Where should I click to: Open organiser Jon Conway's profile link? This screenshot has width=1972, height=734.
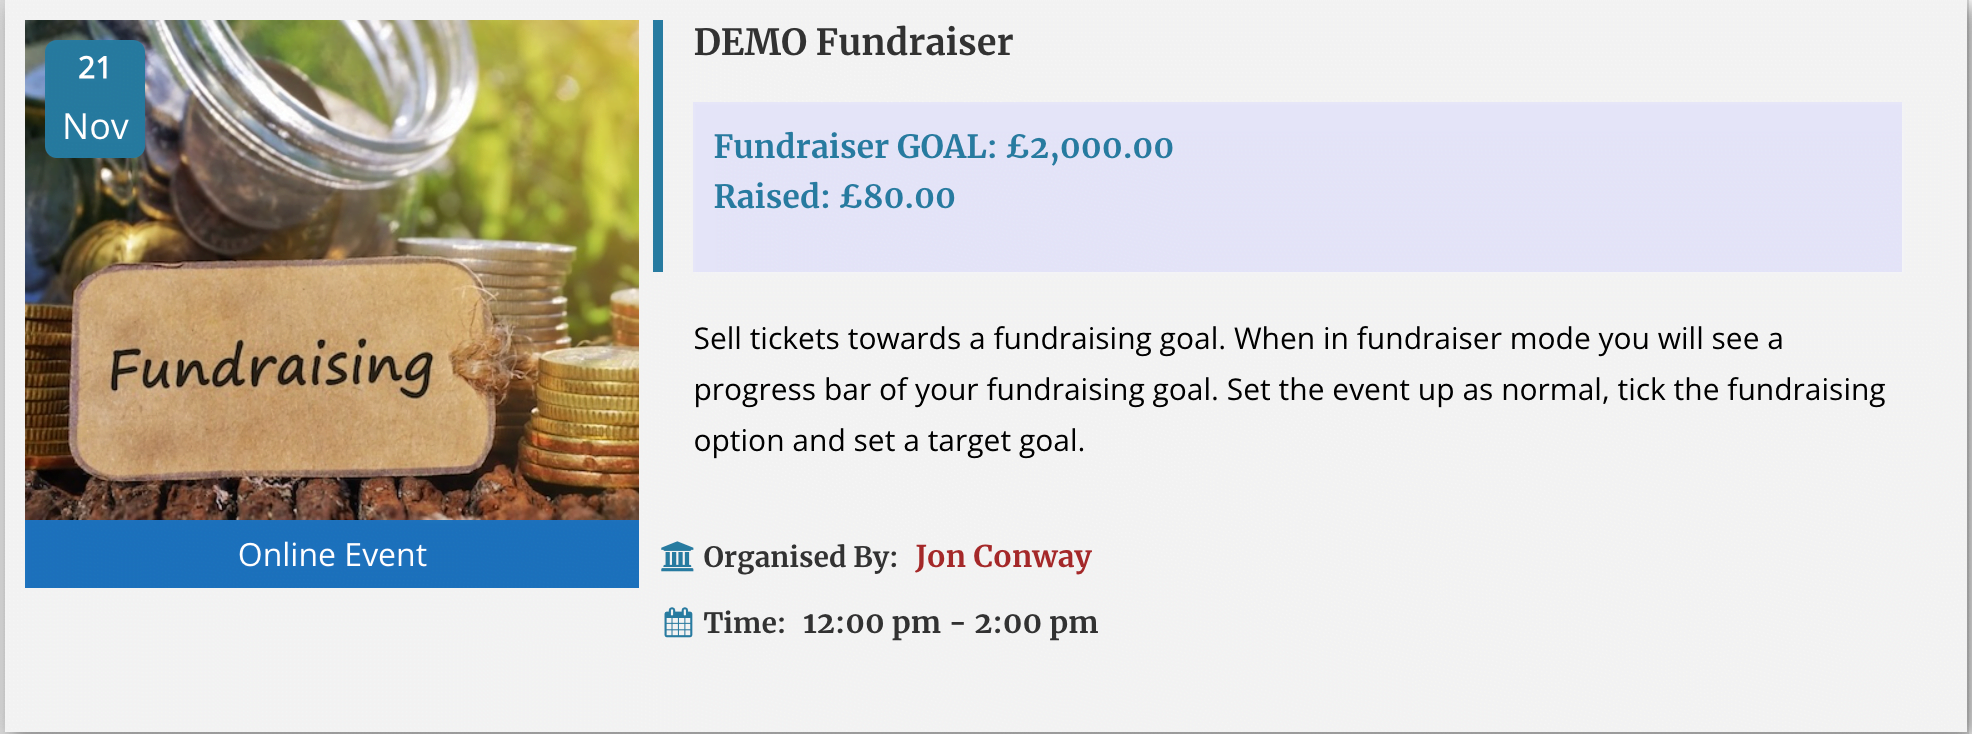(1002, 556)
